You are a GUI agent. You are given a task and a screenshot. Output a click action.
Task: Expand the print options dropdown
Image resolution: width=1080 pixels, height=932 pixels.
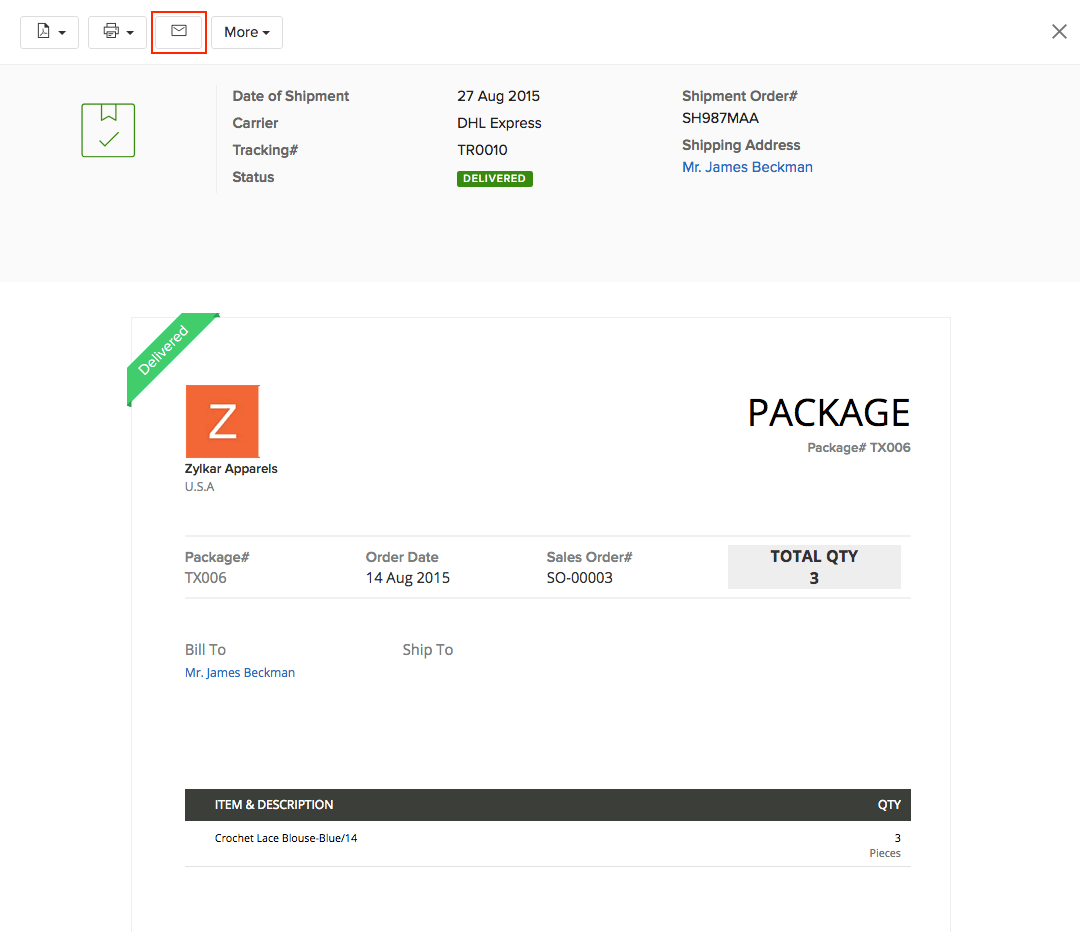pos(131,31)
